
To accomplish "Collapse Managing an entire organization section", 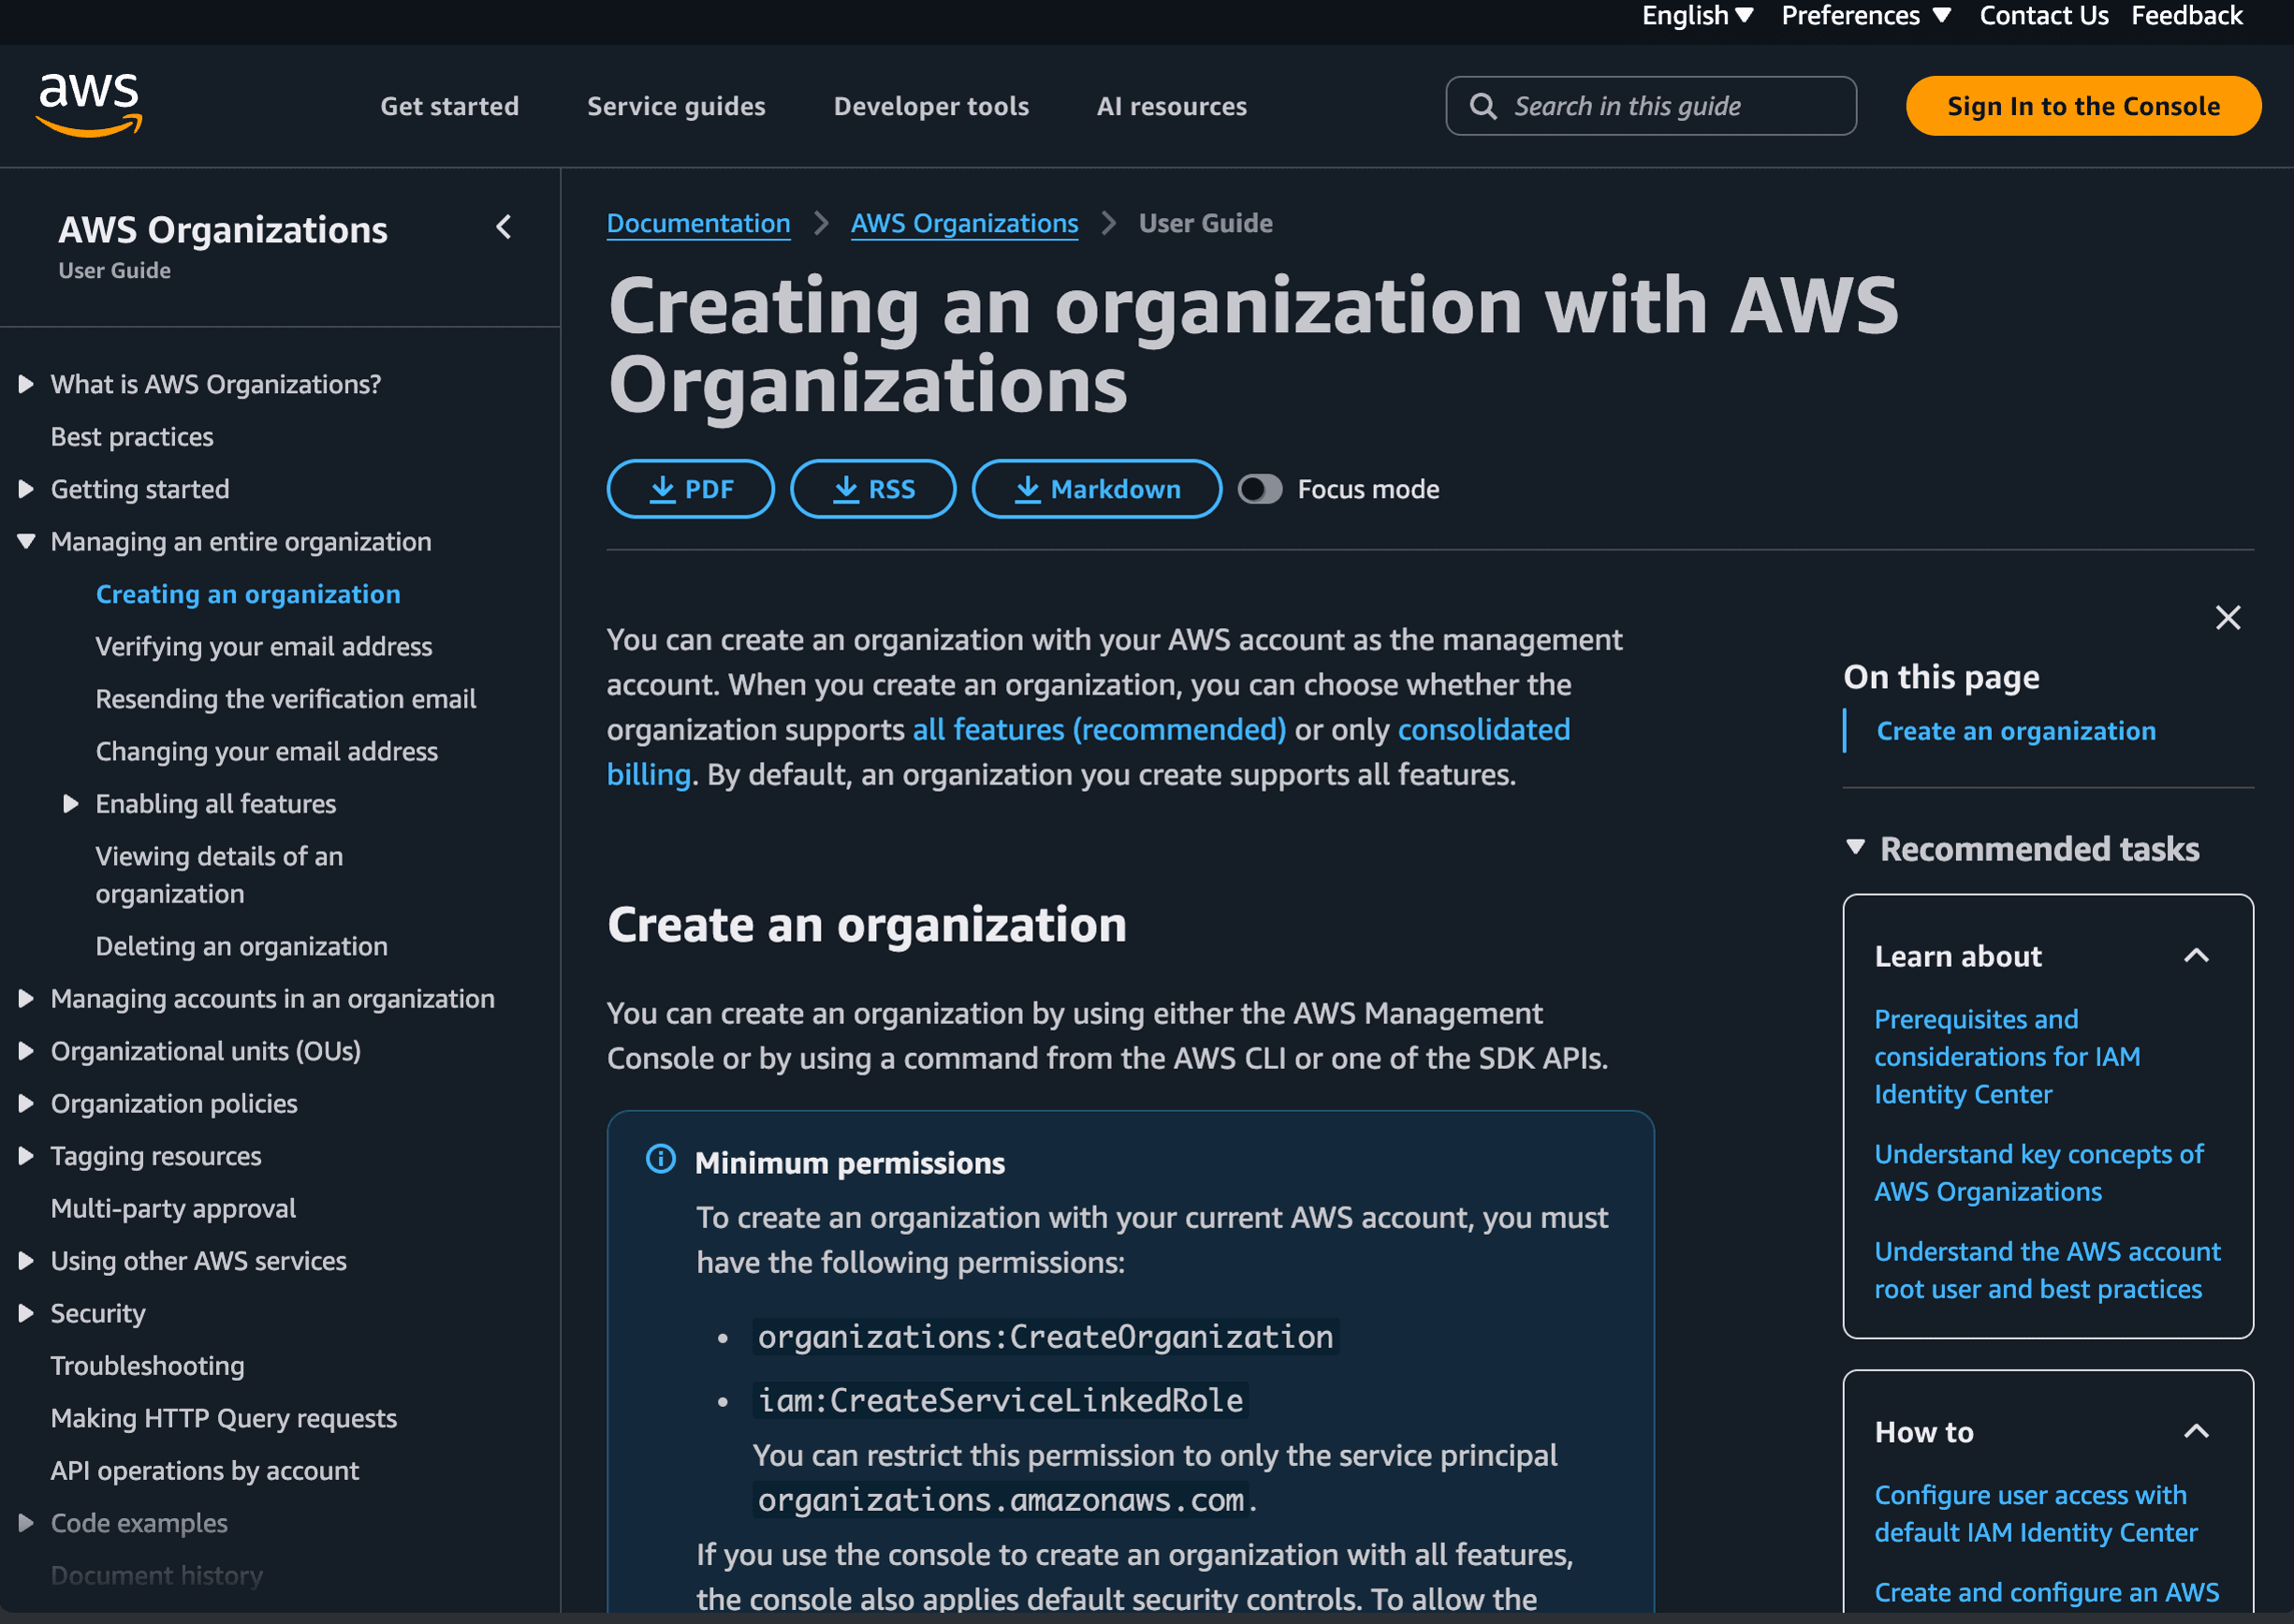I will (x=26, y=541).
